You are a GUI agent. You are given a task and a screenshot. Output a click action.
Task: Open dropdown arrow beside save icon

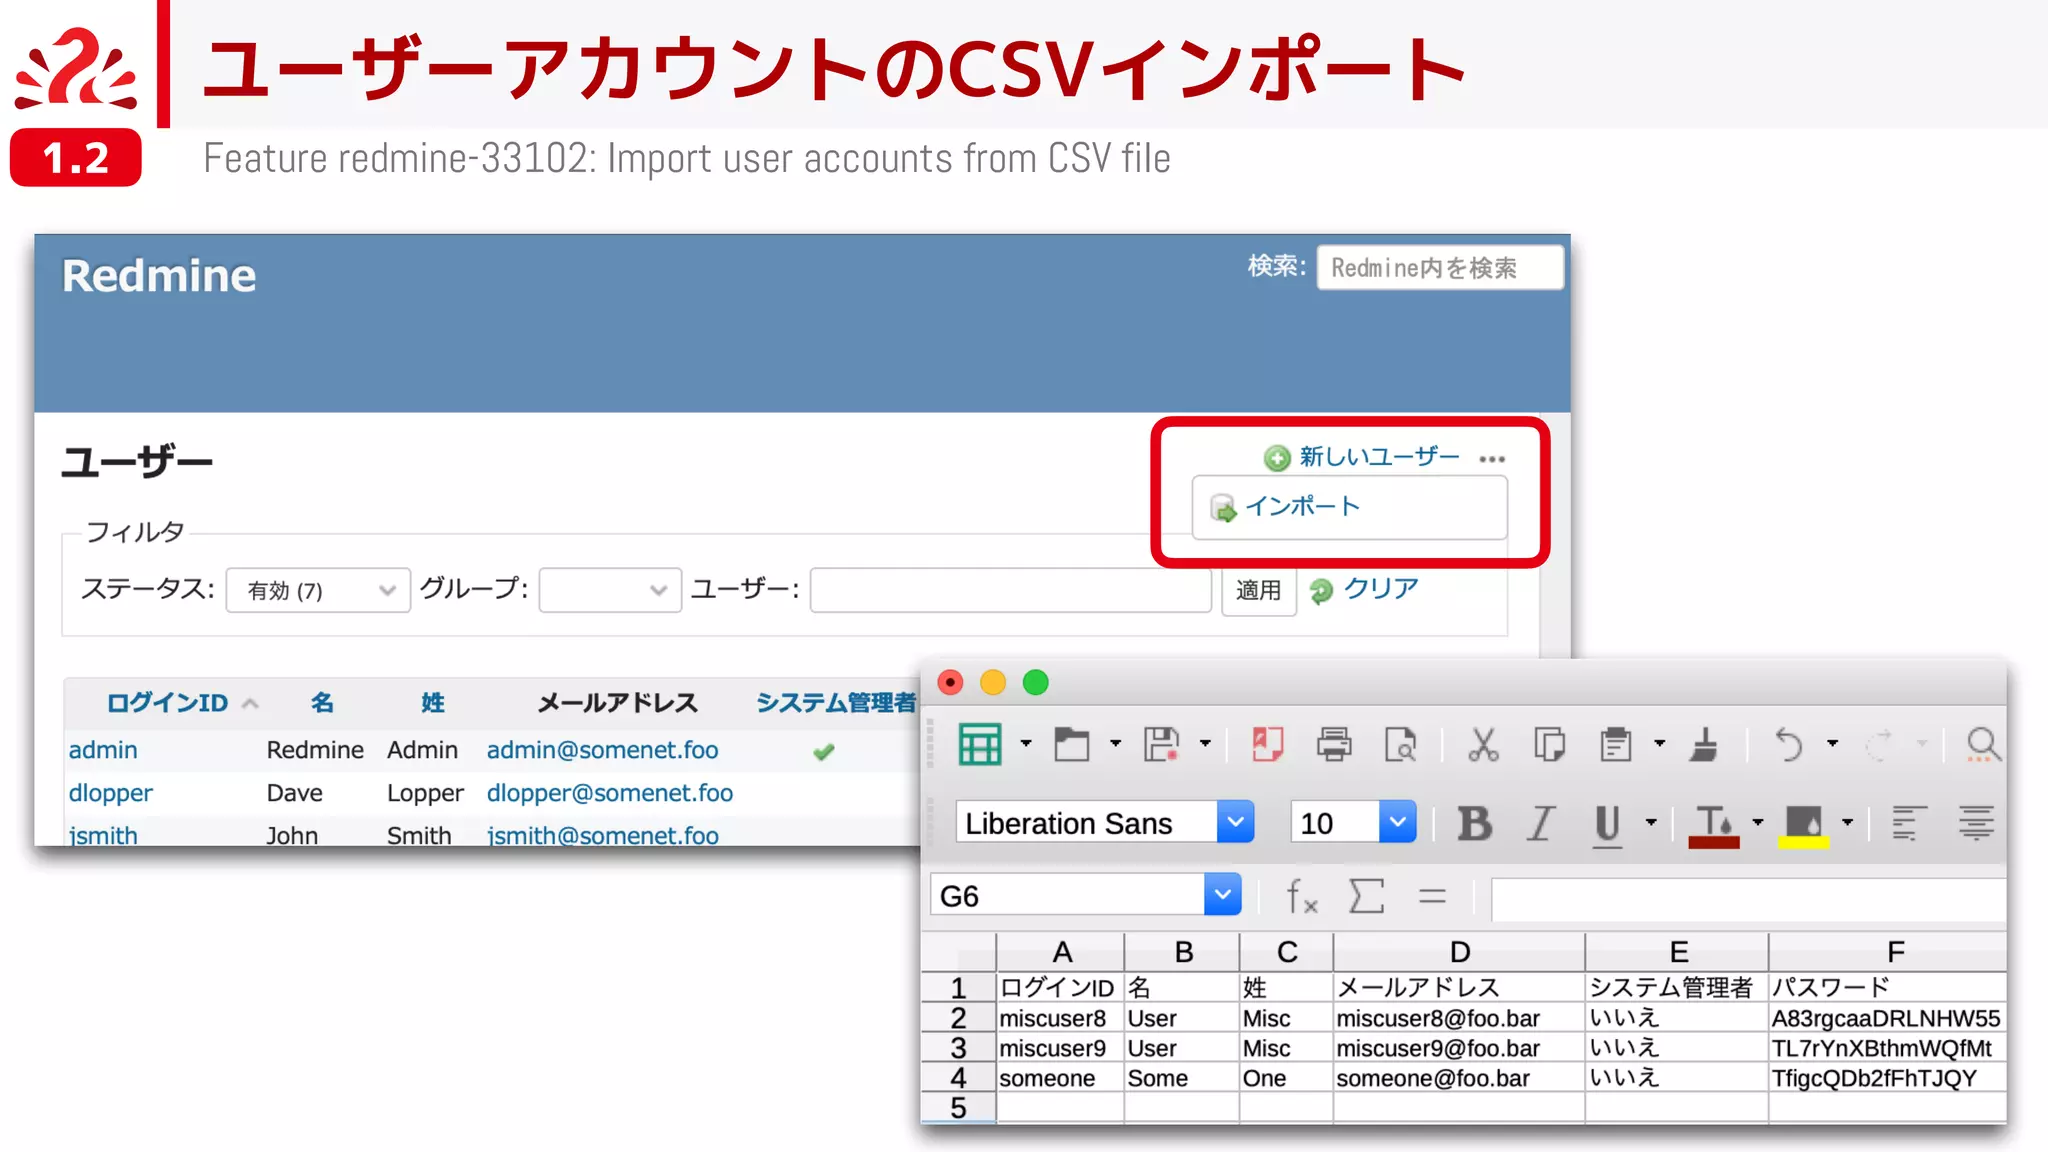point(1205,743)
